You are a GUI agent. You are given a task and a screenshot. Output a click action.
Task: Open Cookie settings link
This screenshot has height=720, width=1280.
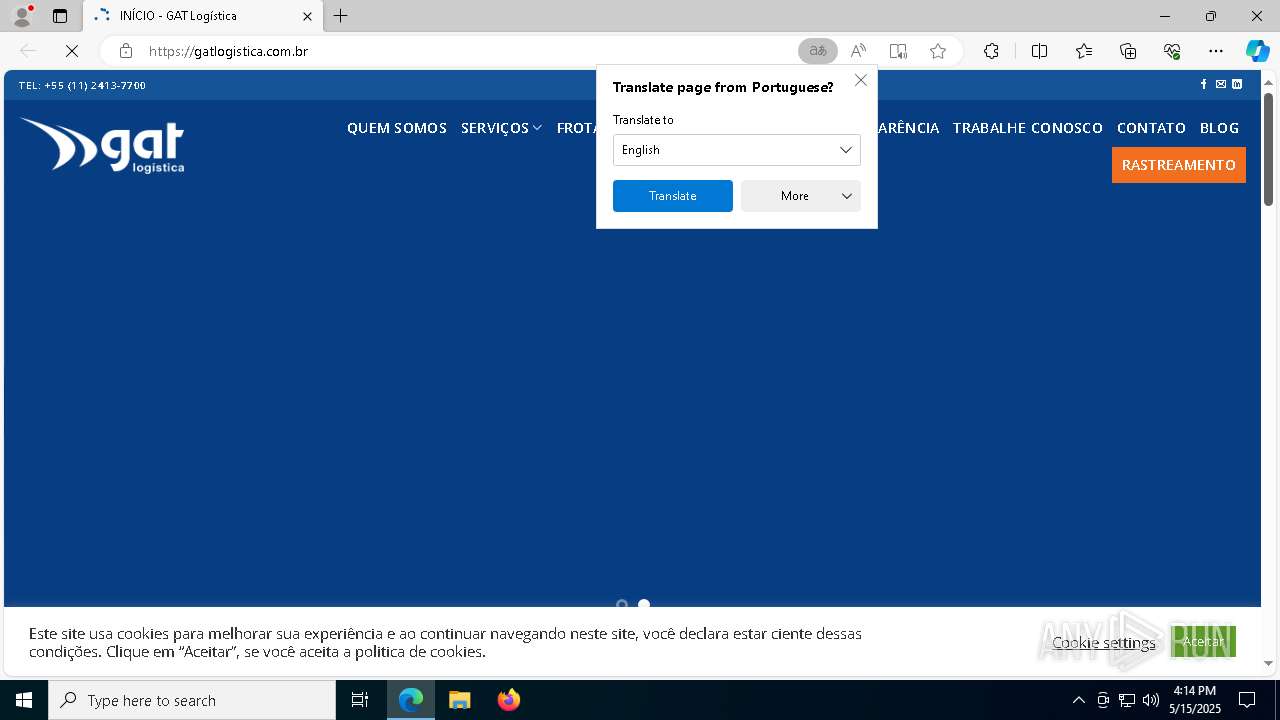[1104, 642]
